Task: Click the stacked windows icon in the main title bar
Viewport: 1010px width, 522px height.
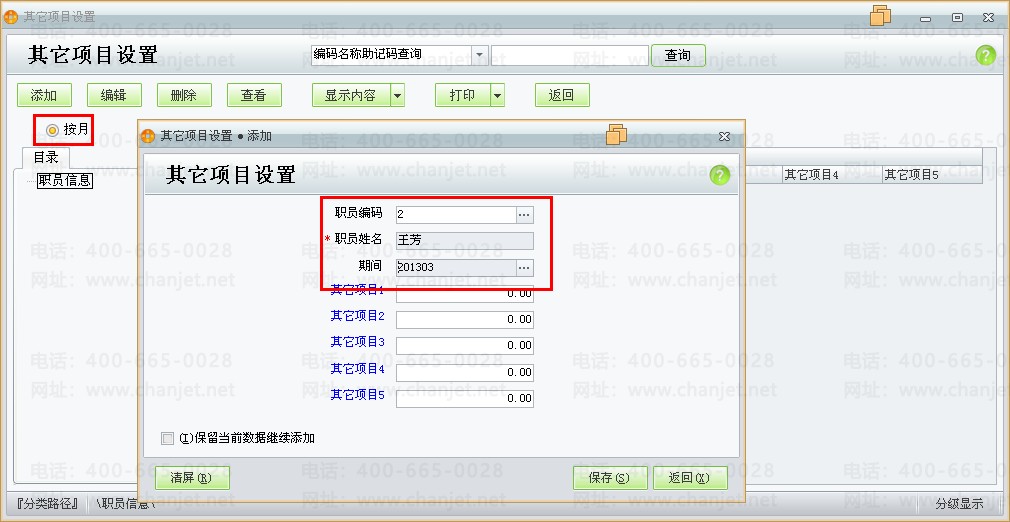Action: [x=880, y=15]
